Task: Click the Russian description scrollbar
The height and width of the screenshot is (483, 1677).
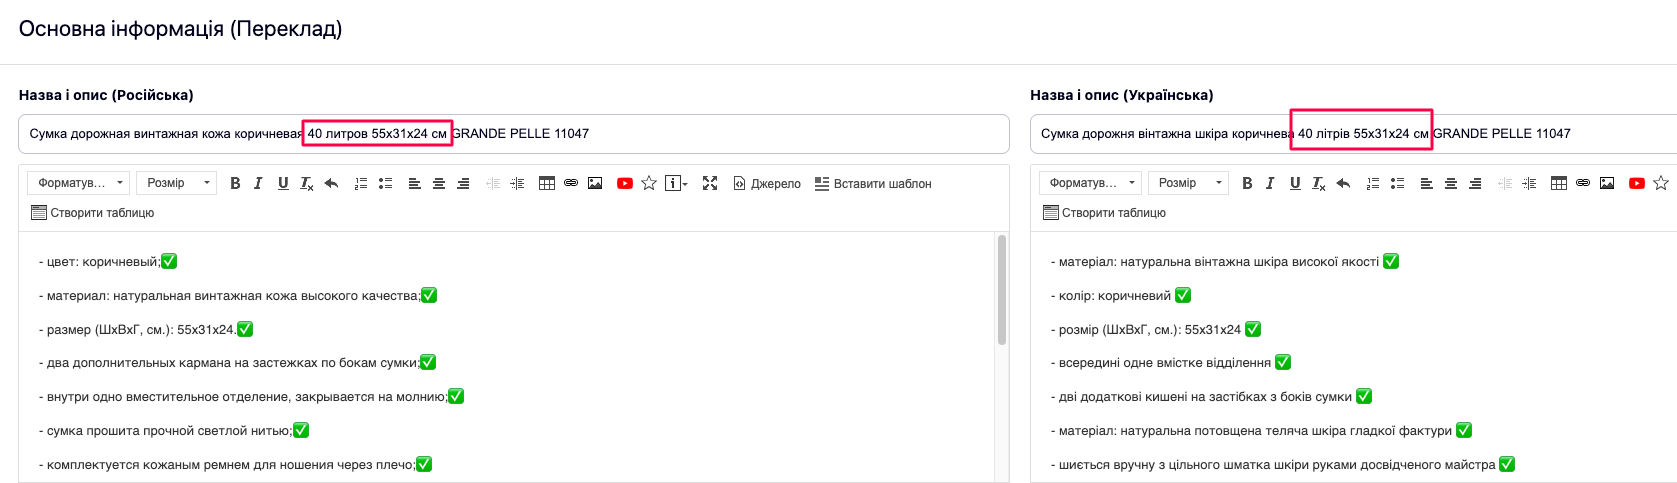Action: pyautogui.click(x=1001, y=290)
